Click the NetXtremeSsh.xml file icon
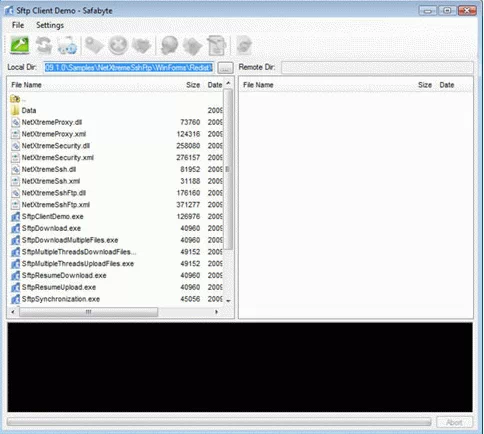The height and width of the screenshot is (434, 484). pyautogui.click(x=15, y=181)
